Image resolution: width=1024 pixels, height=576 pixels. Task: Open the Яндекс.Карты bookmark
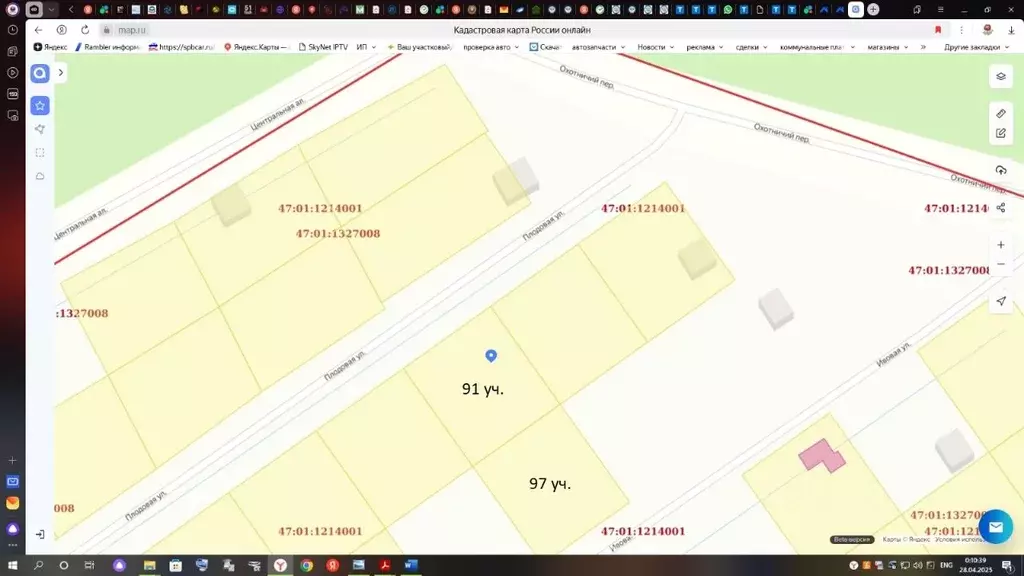pos(255,47)
